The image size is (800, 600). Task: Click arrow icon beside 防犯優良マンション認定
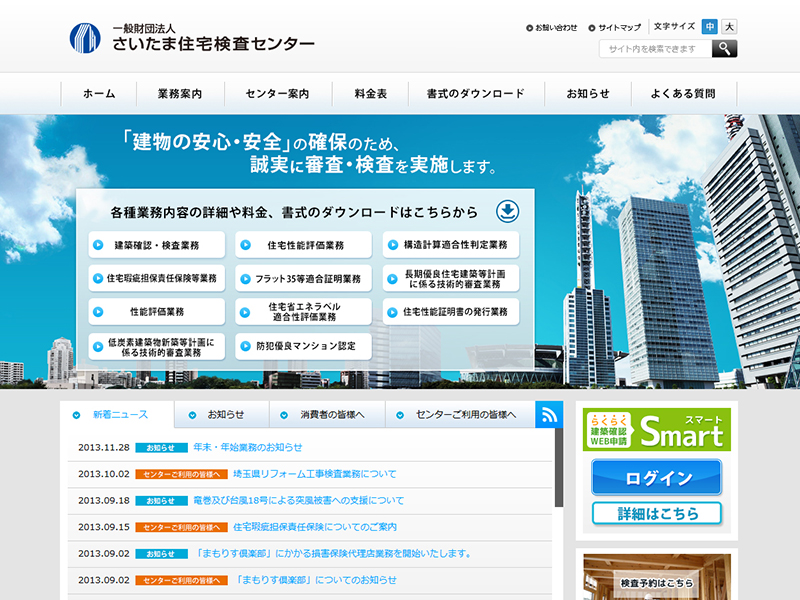245,347
